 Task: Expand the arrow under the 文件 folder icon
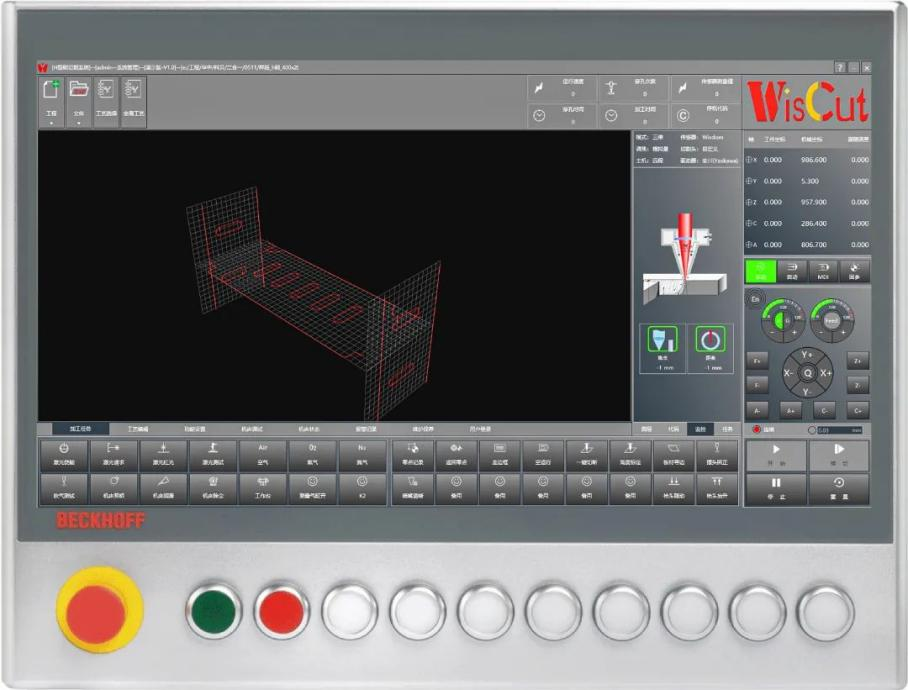click(x=78, y=123)
